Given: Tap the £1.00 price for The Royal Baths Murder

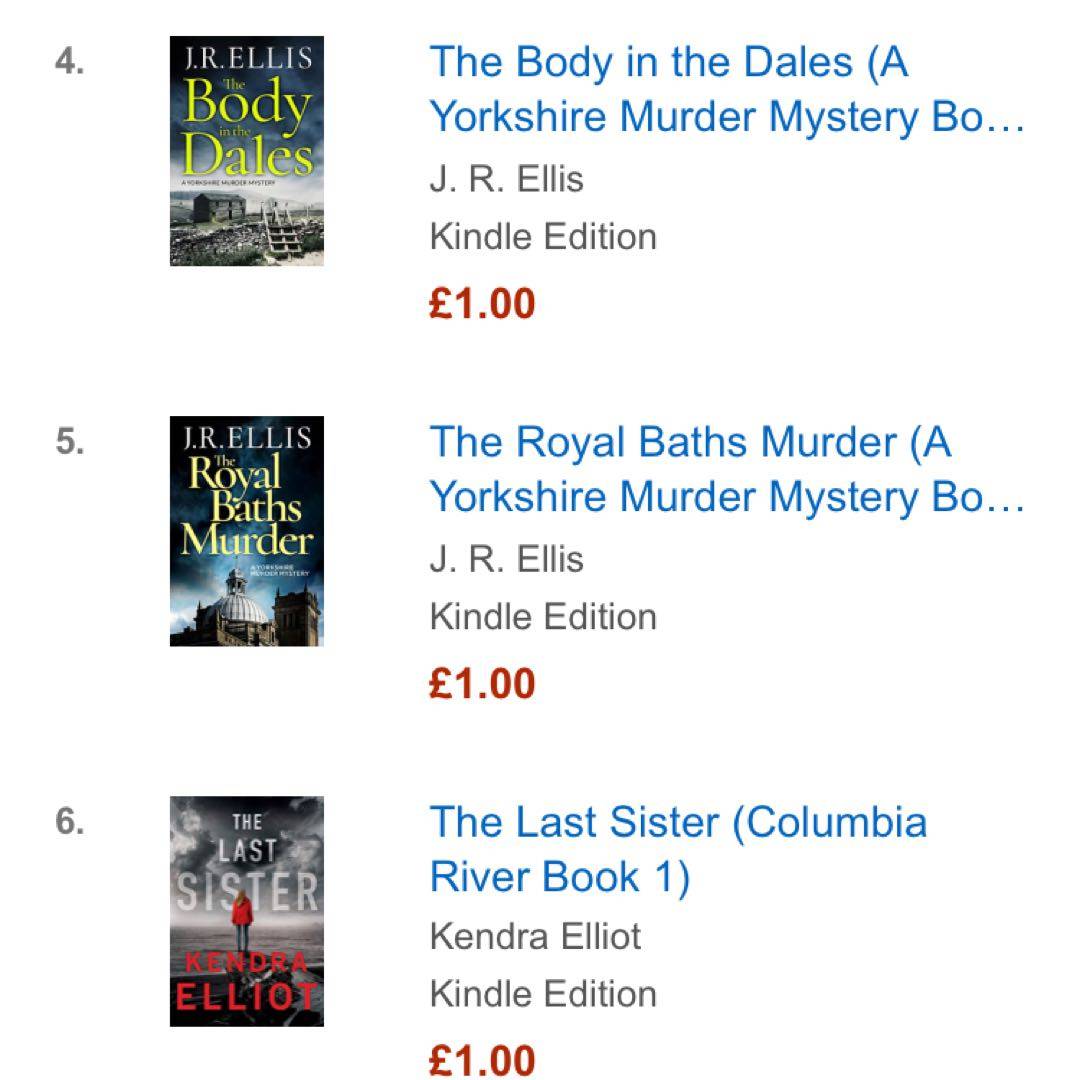Looking at the screenshot, I should coord(482,683).
